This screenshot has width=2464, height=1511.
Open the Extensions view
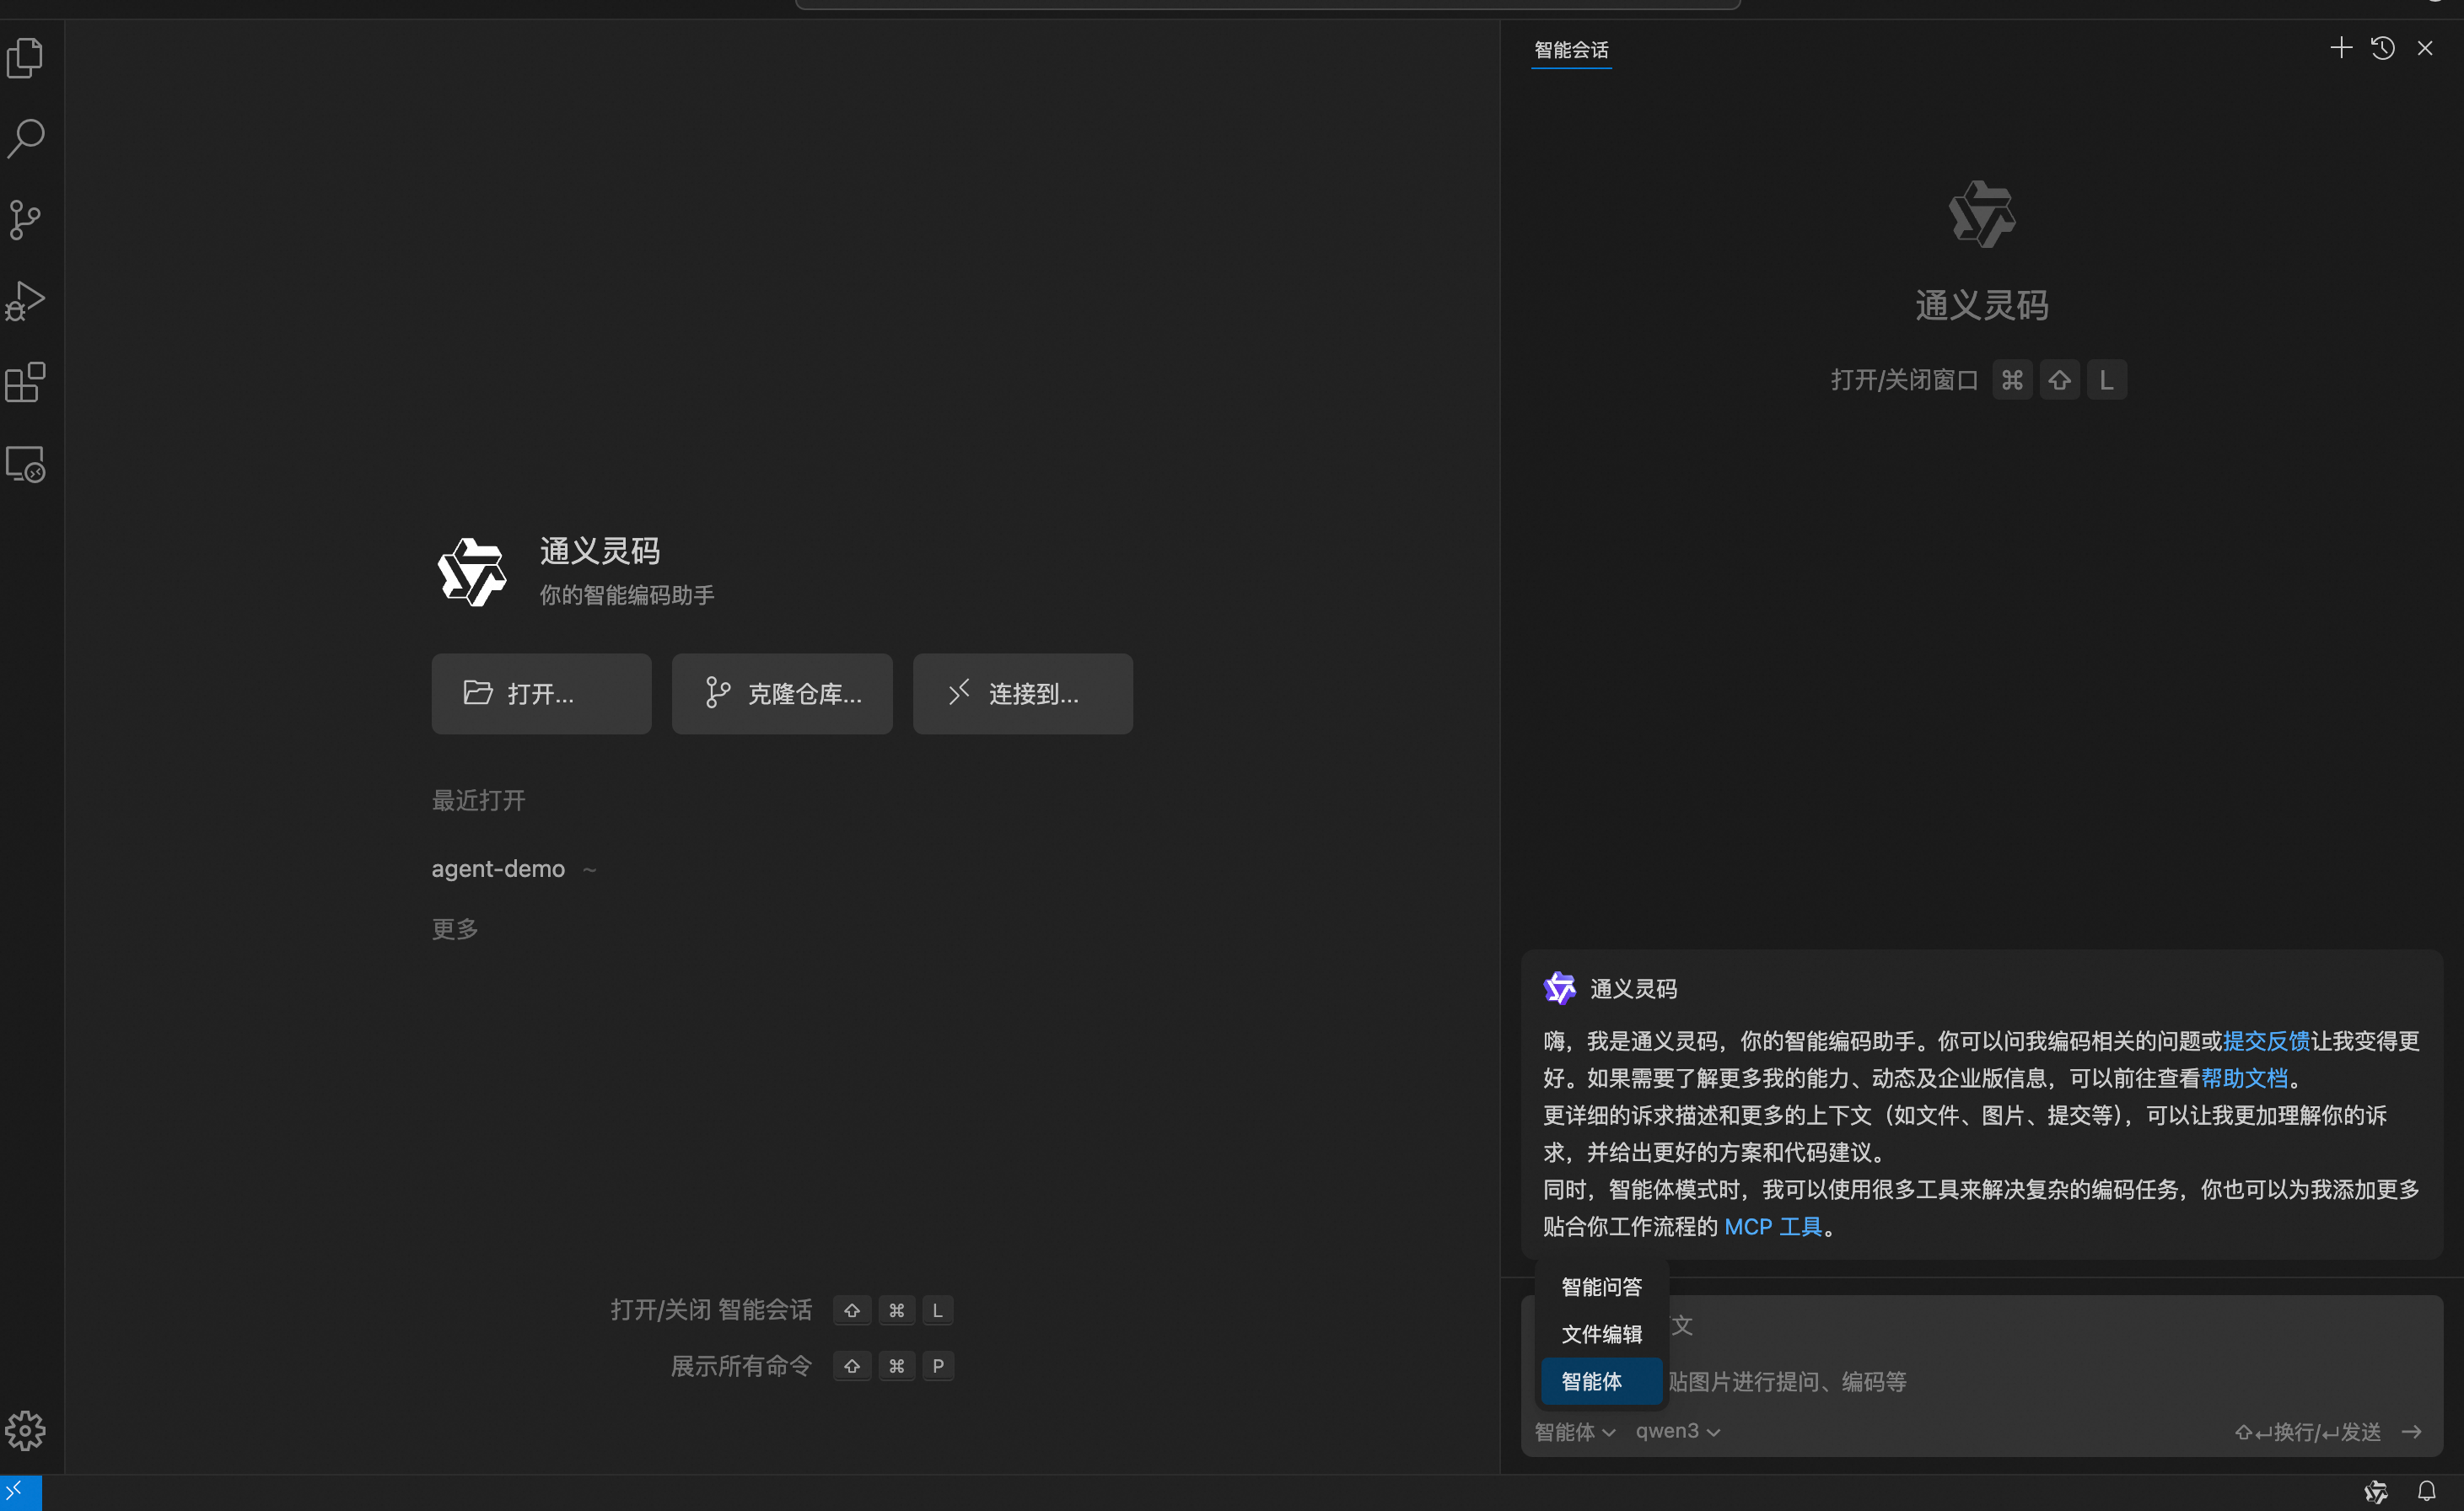pos(25,382)
